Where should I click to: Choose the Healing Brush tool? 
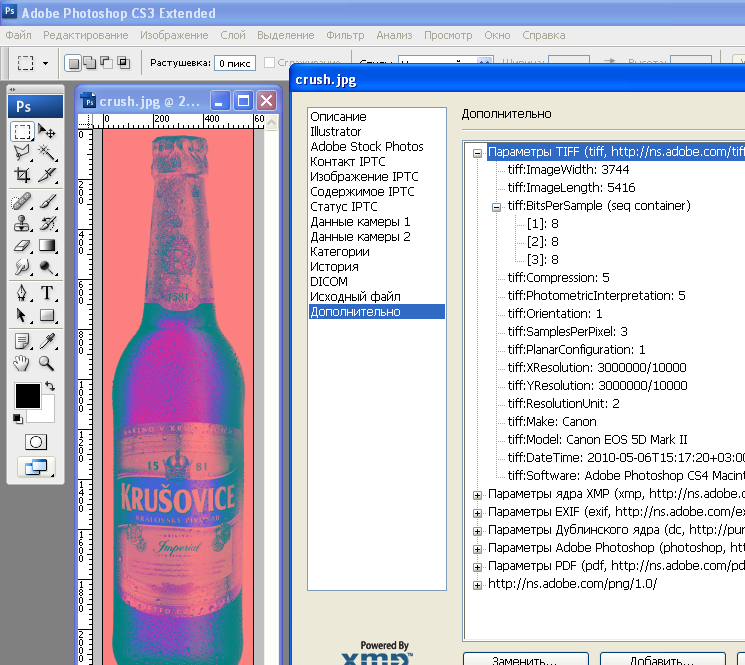click(x=22, y=201)
